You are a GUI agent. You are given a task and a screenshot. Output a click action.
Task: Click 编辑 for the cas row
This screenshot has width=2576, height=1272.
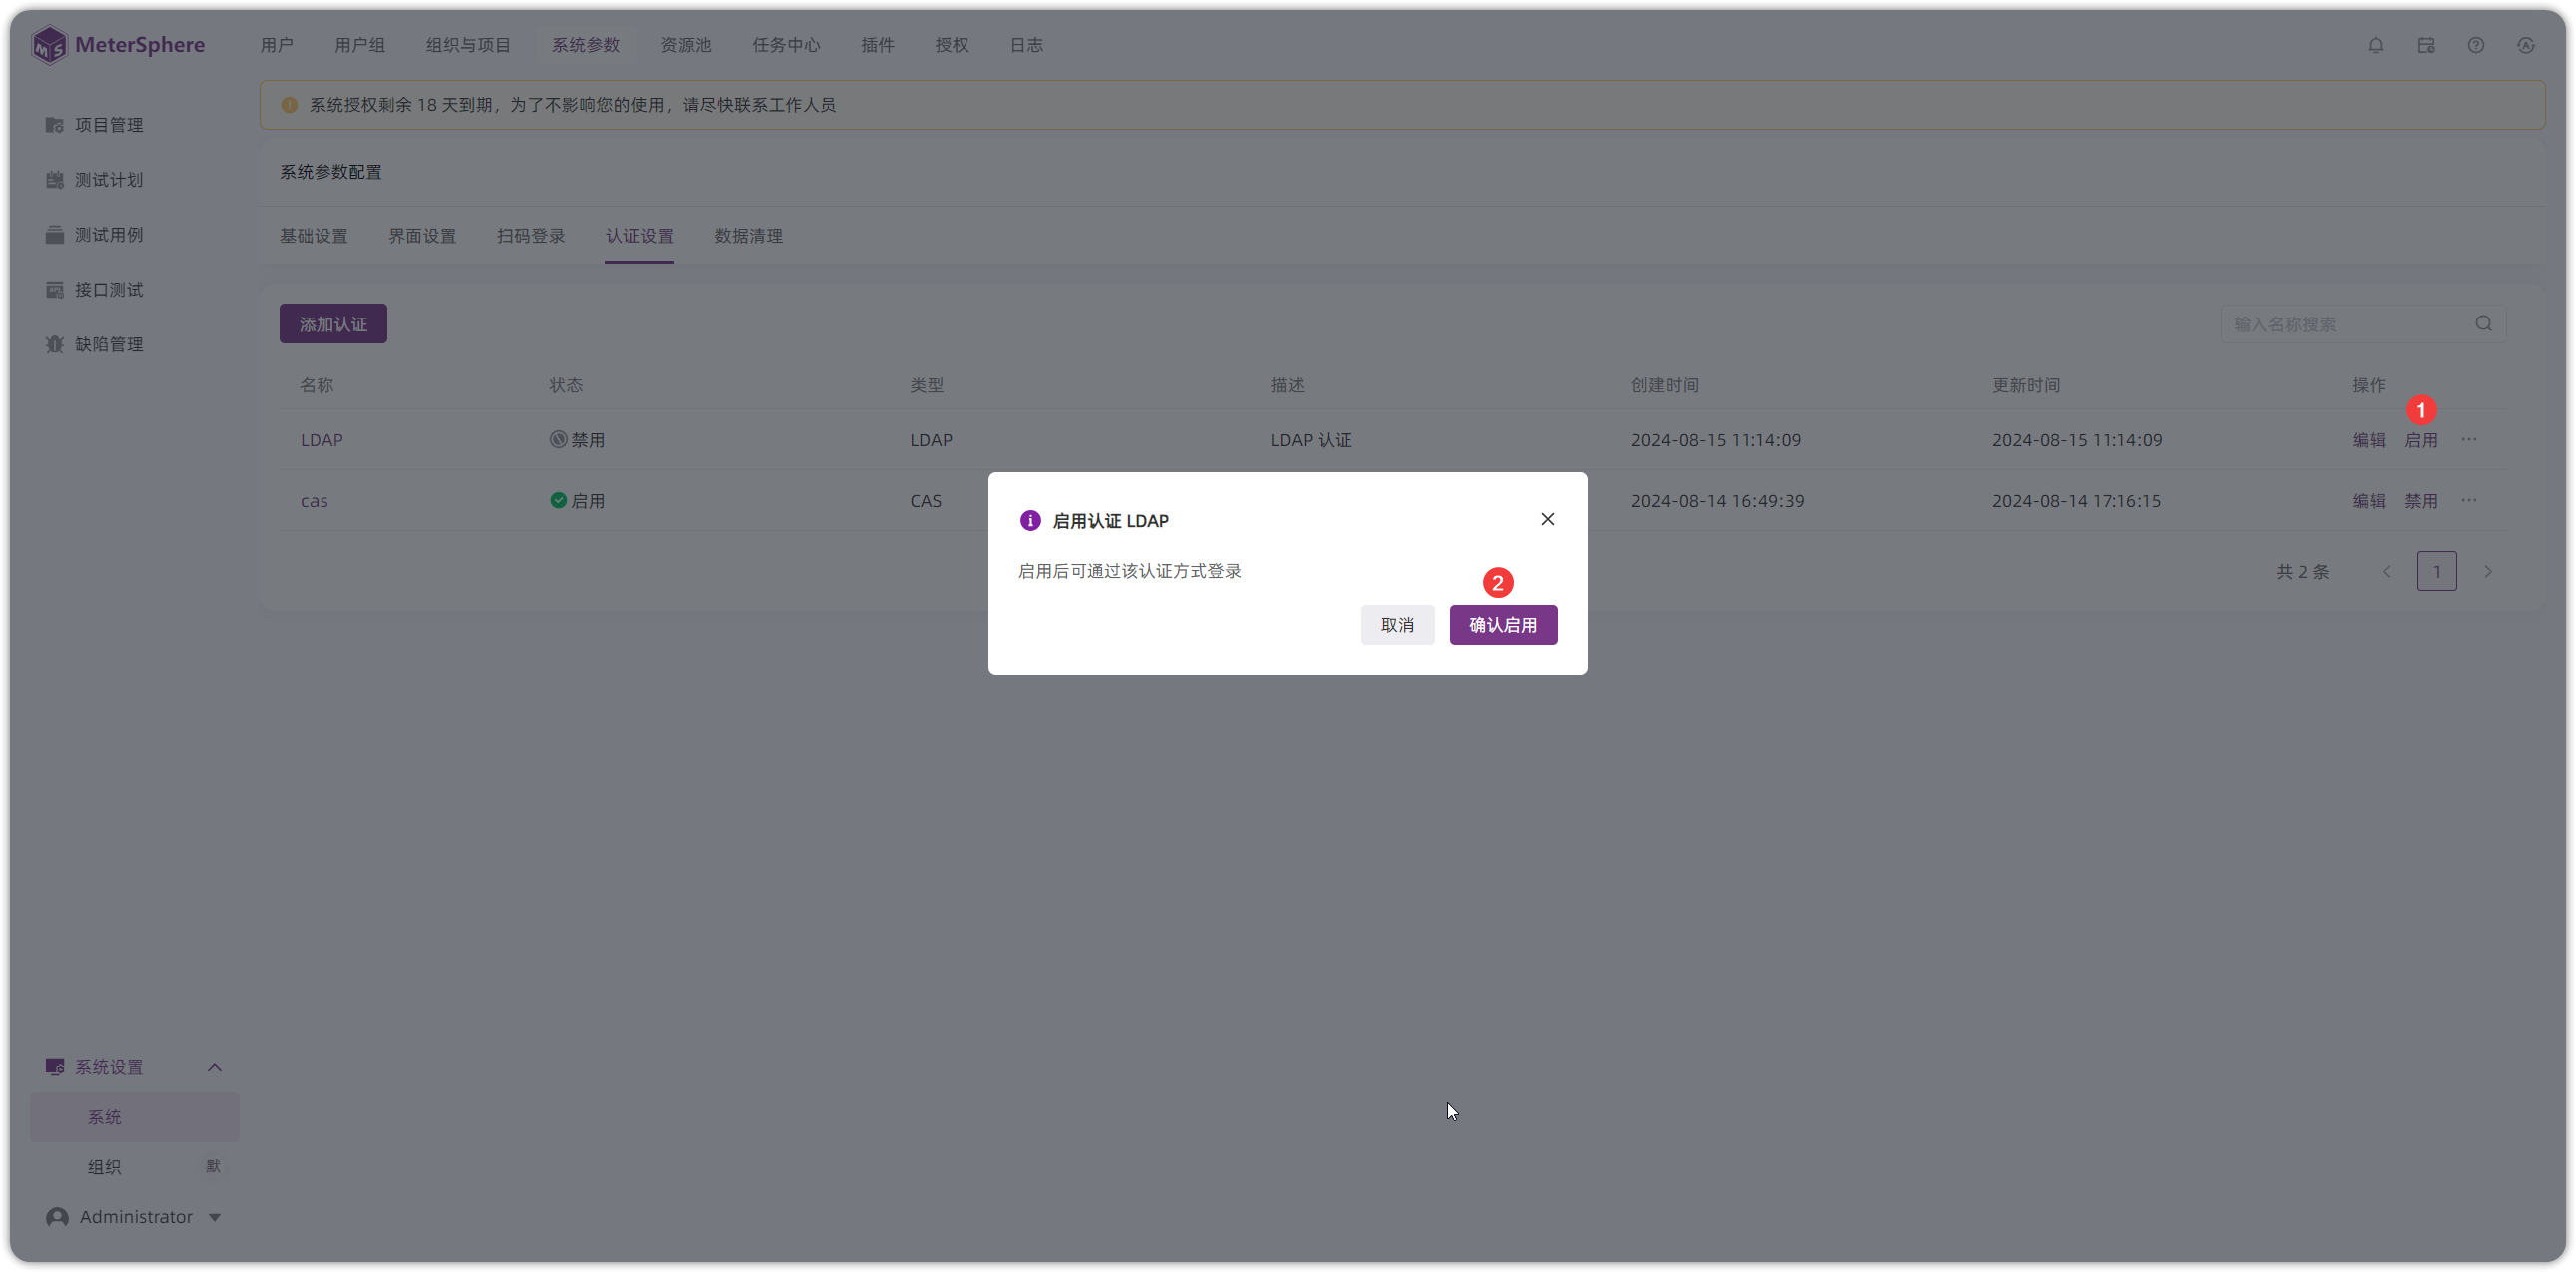[2369, 501]
